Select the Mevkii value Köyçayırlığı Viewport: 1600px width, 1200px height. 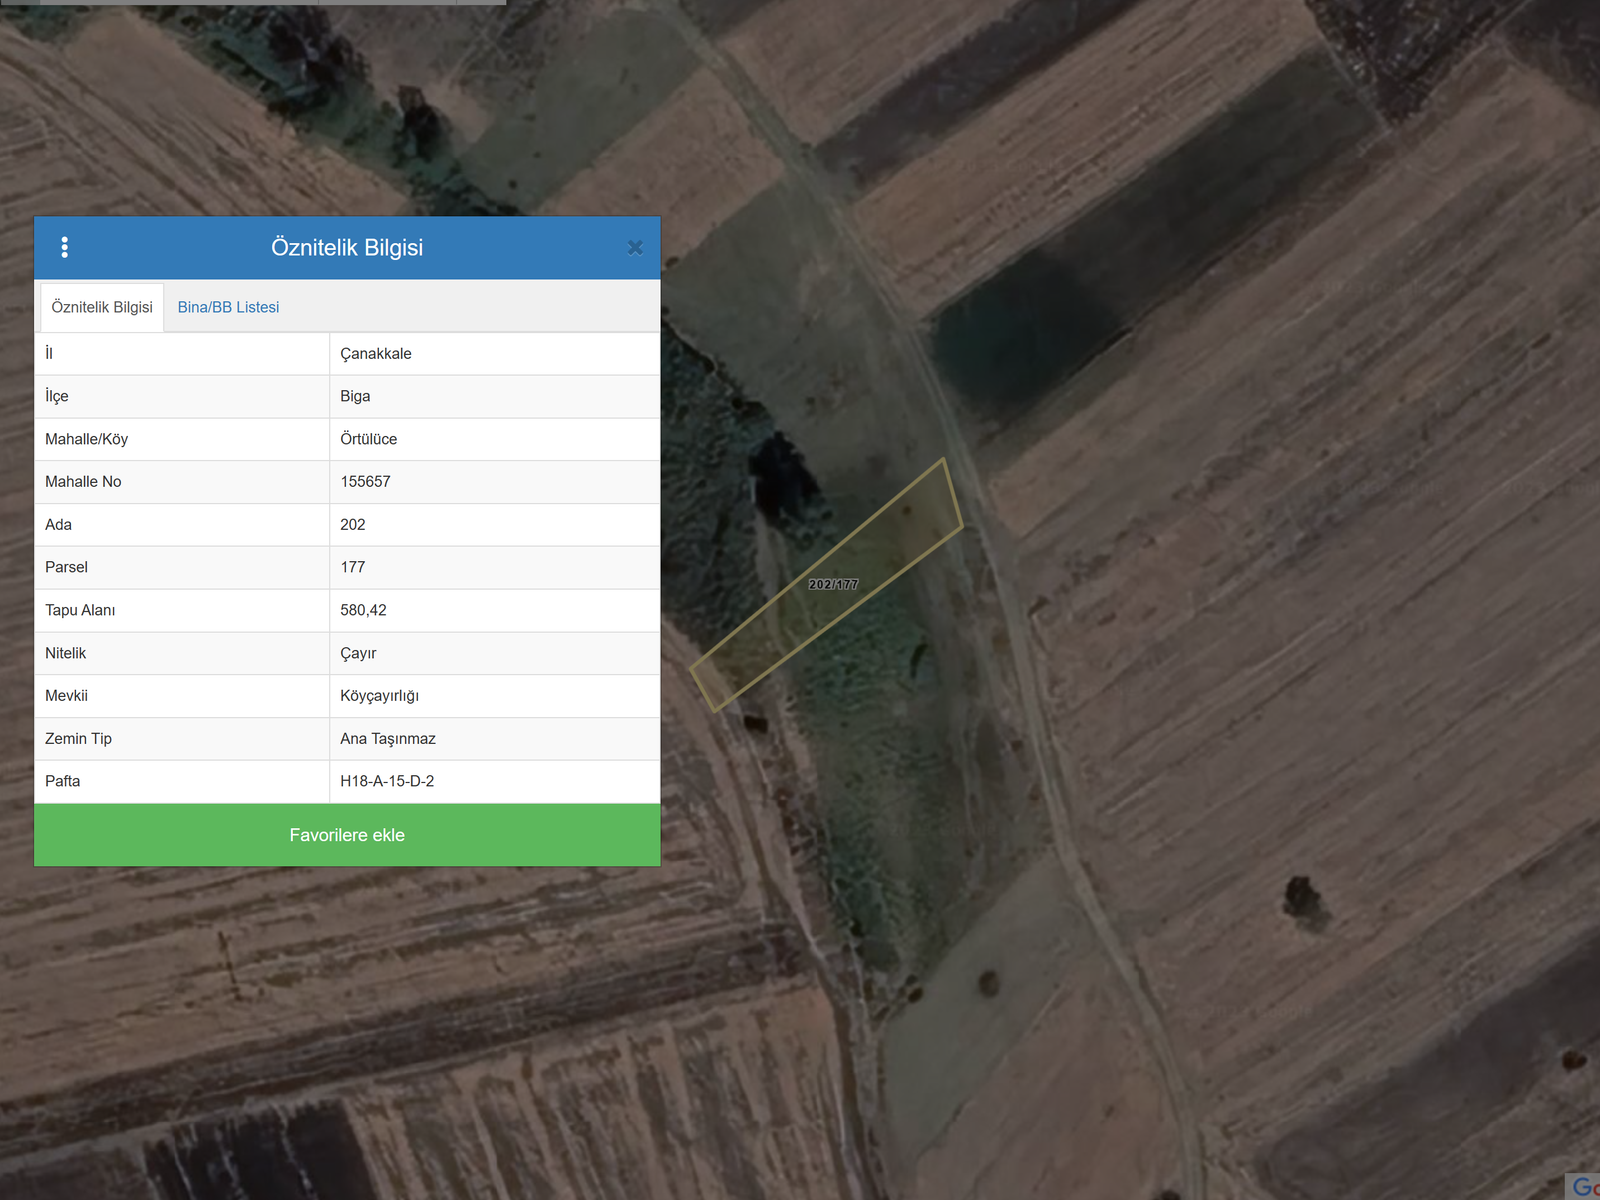tap(379, 696)
